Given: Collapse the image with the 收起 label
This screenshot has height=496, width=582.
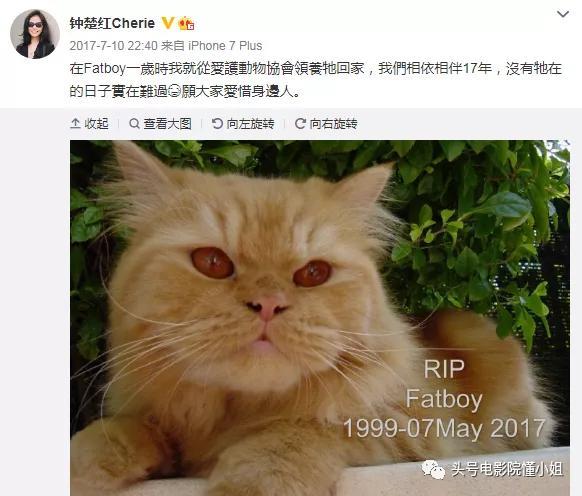Looking at the screenshot, I should 97,123.
